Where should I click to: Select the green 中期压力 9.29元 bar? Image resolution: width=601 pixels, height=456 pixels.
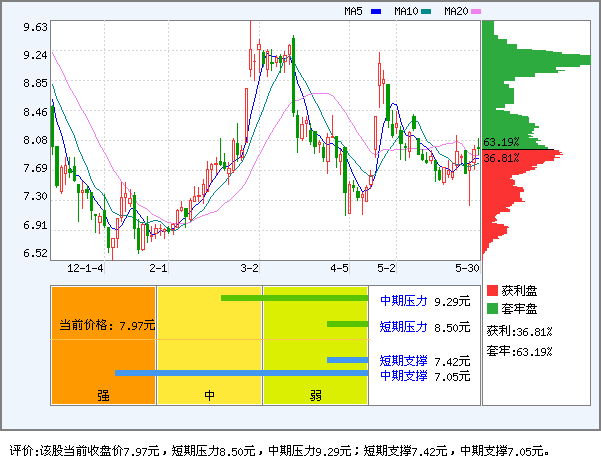pyautogui.click(x=295, y=298)
